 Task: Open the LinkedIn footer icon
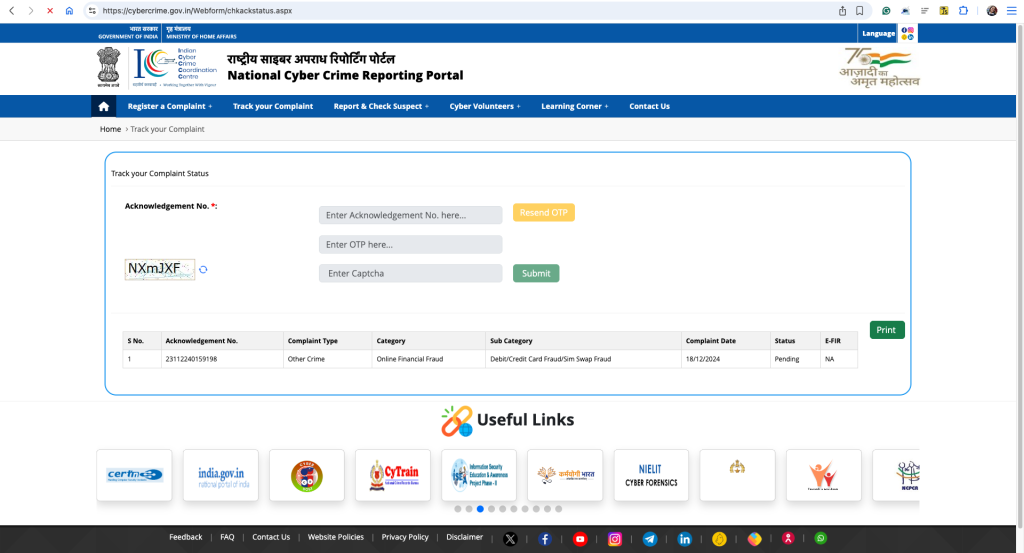point(685,539)
